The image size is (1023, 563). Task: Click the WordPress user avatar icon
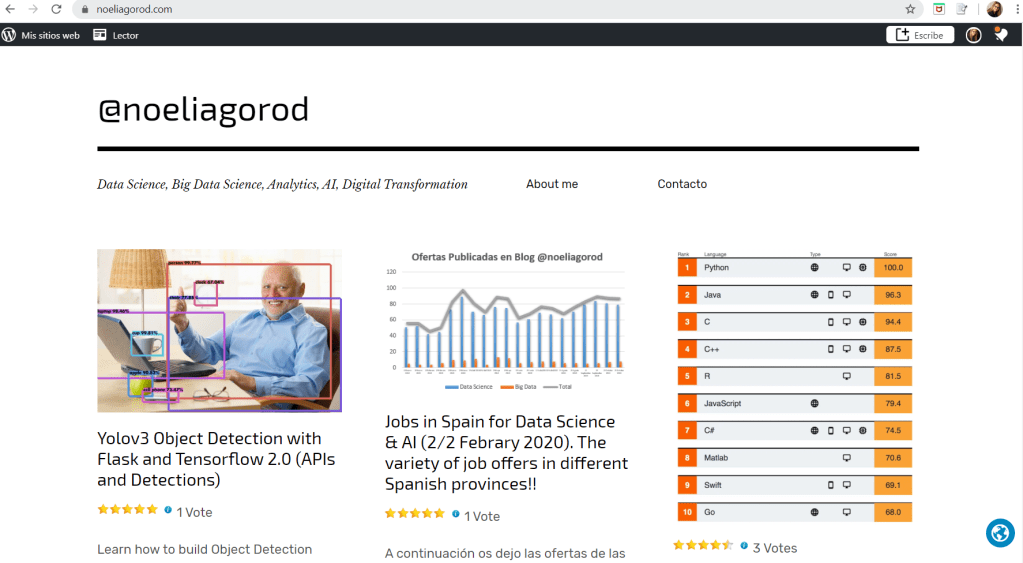[973, 35]
